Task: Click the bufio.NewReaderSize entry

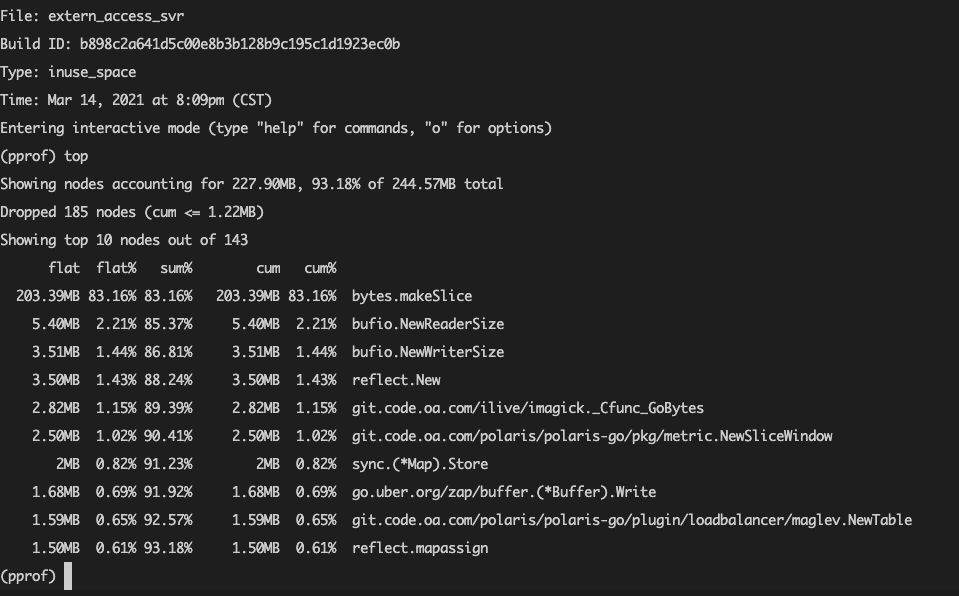Action: pos(428,324)
